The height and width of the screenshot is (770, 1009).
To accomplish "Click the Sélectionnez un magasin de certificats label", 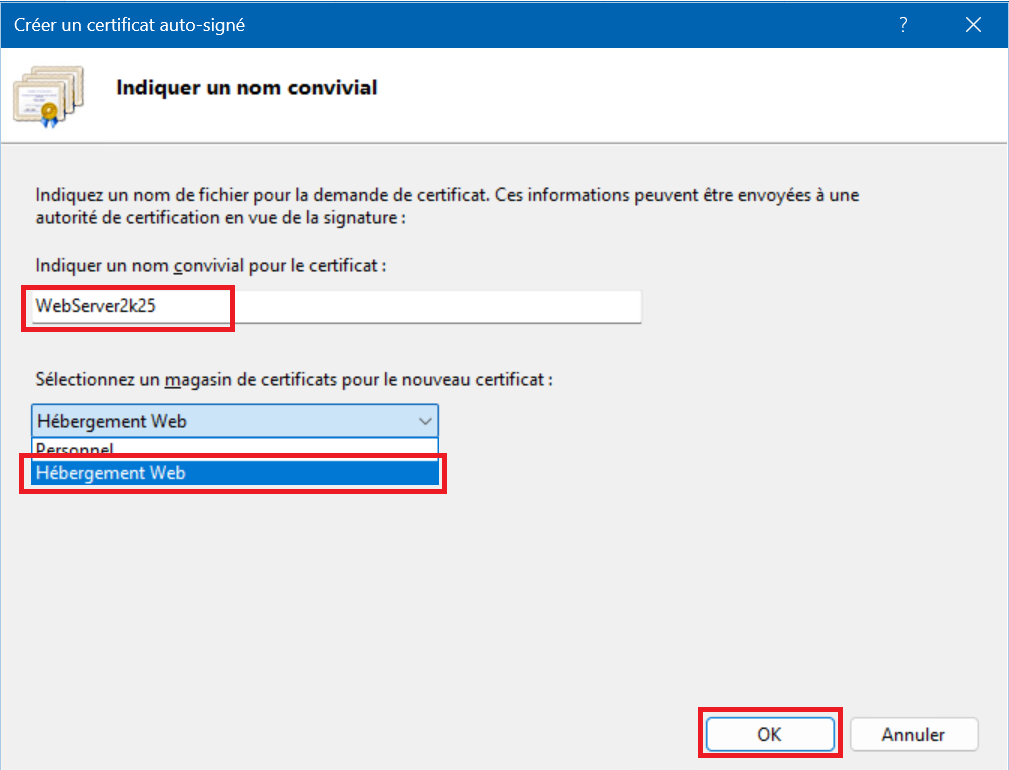I will pyautogui.click(x=294, y=380).
